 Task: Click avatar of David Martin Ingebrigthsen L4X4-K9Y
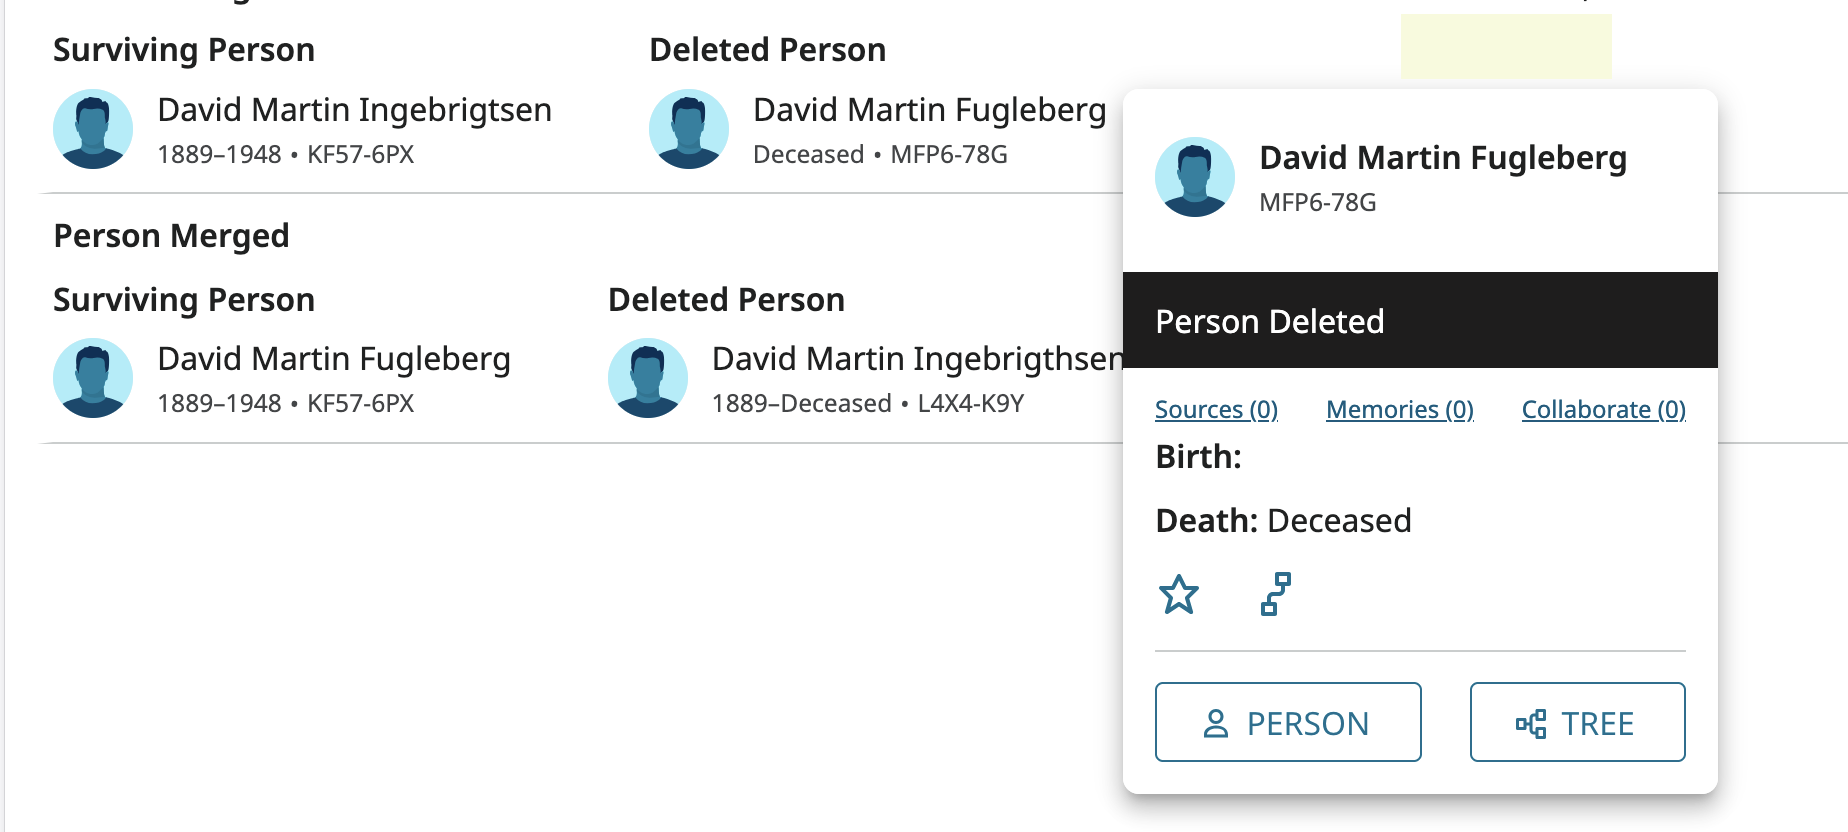pyautogui.click(x=648, y=378)
